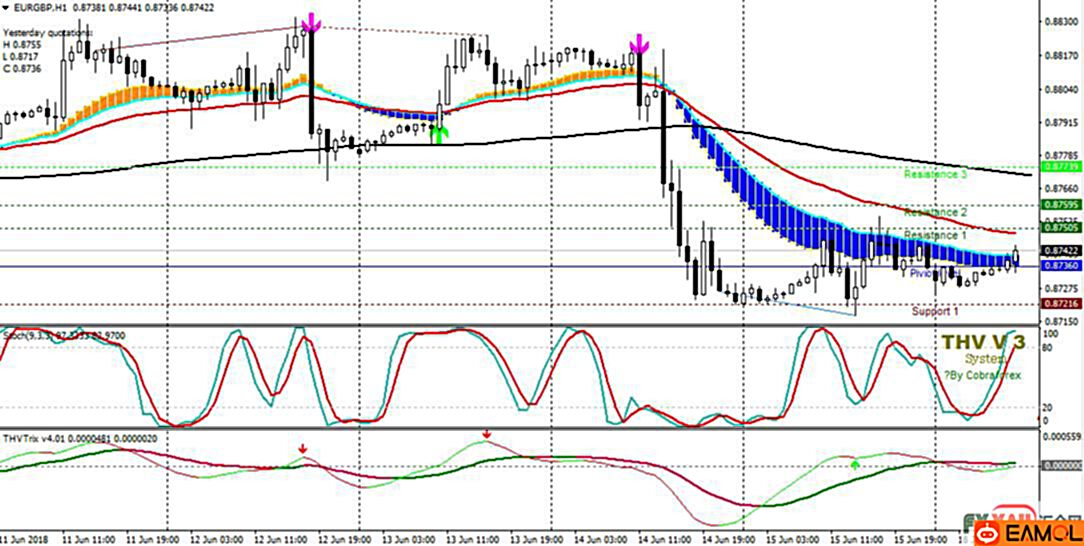Click the THVTrix v4.01 indicator label
Viewport: 1084px width, 546px height.
(60, 436)
